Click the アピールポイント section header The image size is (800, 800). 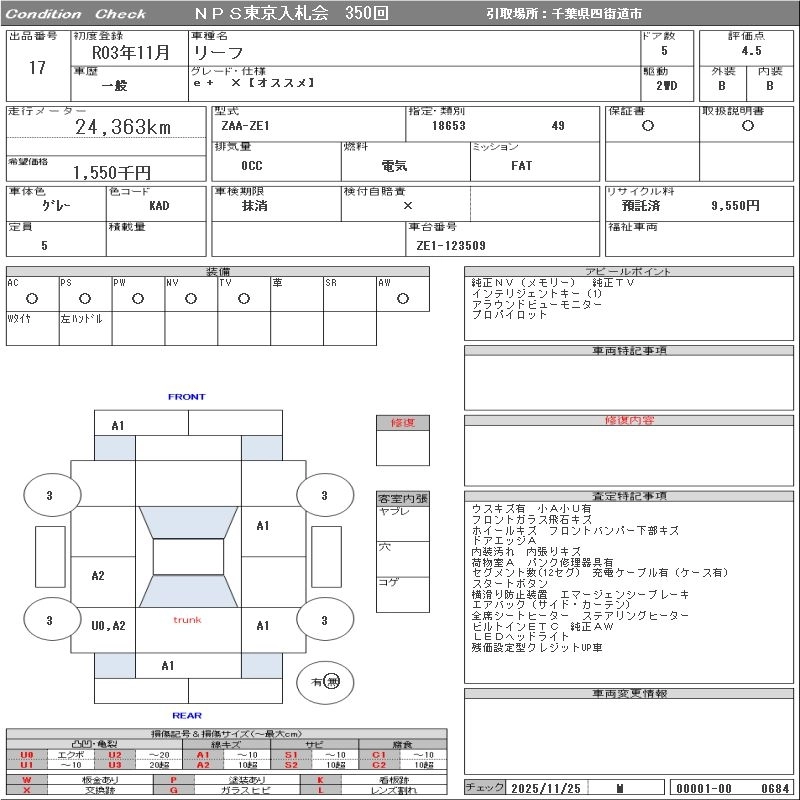[x=629, y=271]
